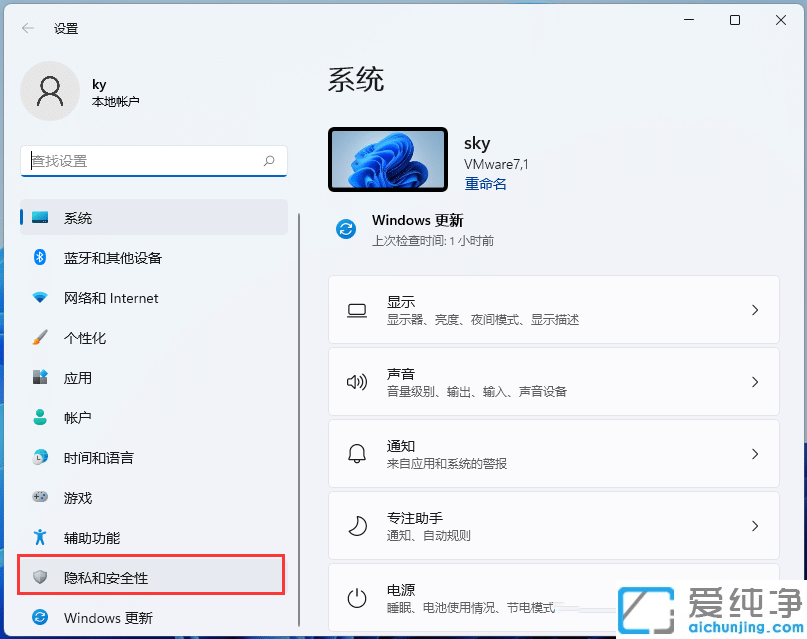Click the ky local account profile picture

click(x=50, y=90)
